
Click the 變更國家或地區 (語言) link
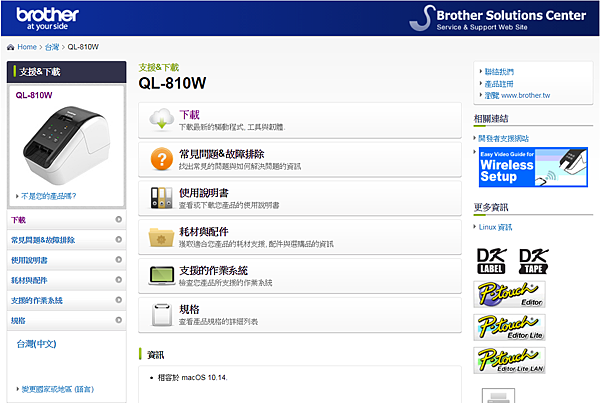pos(58,389)
